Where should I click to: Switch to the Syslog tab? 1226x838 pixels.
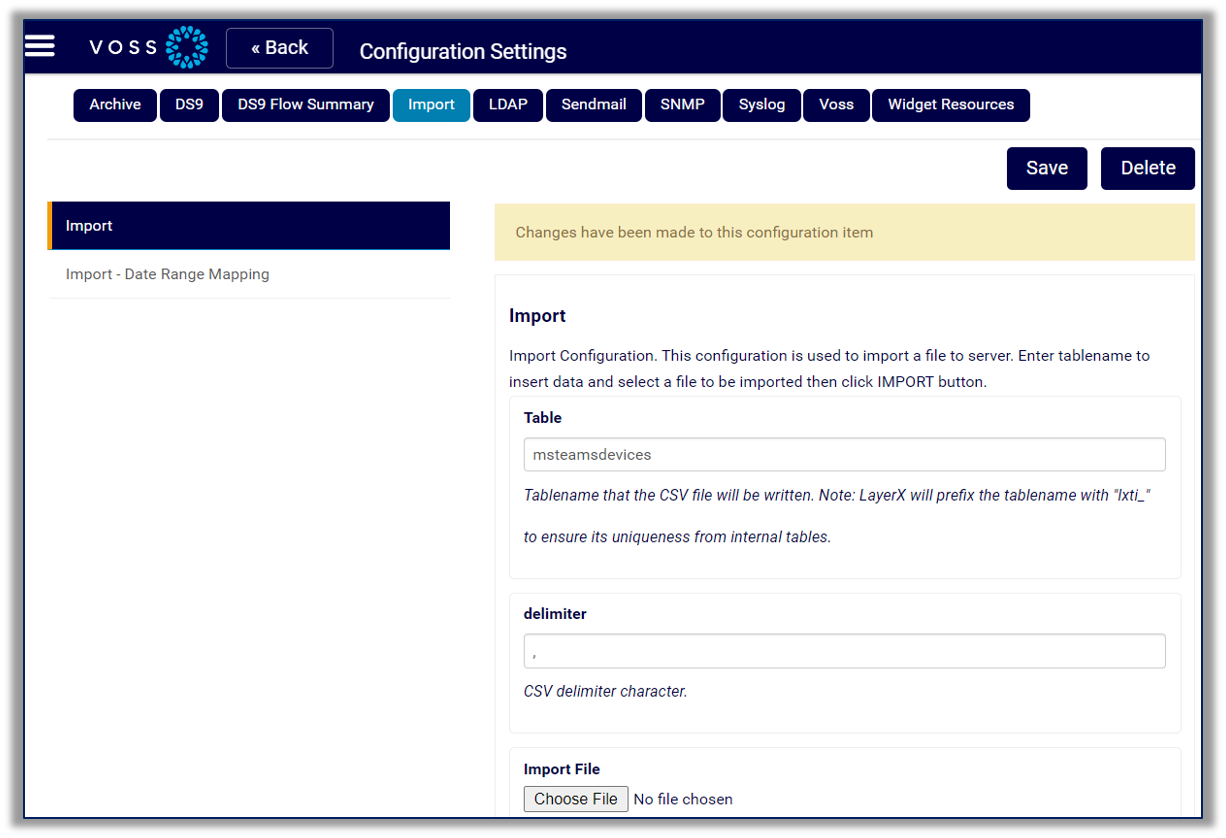click(x=761, y=105)
